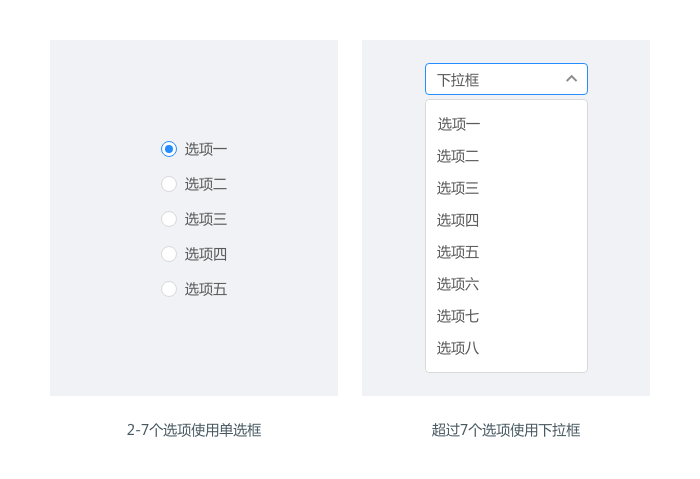Select 选项五 in the dropdown list
700x479 pixels.
coord(458,252)
